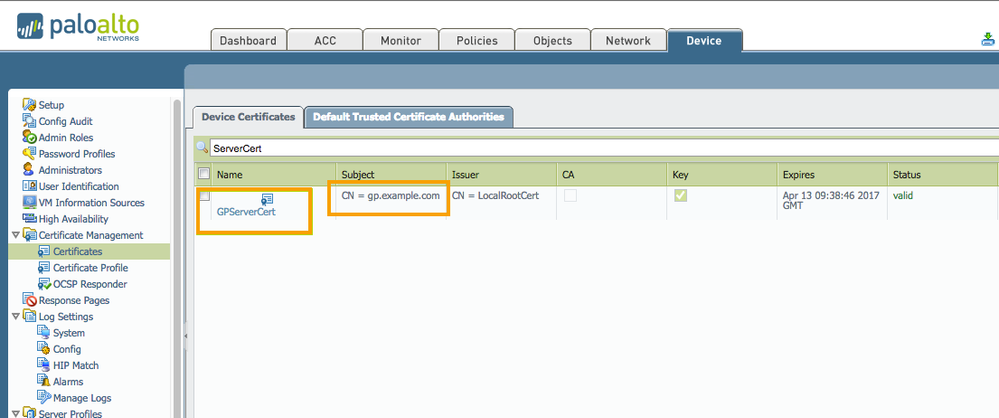Image resolution: width=999 pixels, height=418 pixels.
Task: Sort by the Expires column header
Action: (x=832, y=175)
